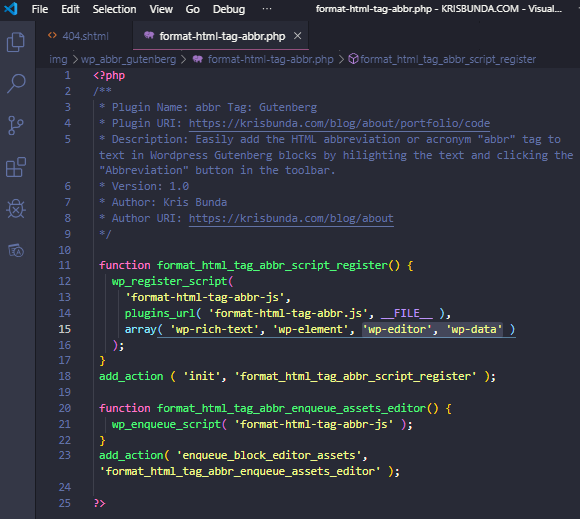This screenshot has height=519, width=580.
Task: Expand the img breadcrumb segment
Action: (x=58, y=59)
